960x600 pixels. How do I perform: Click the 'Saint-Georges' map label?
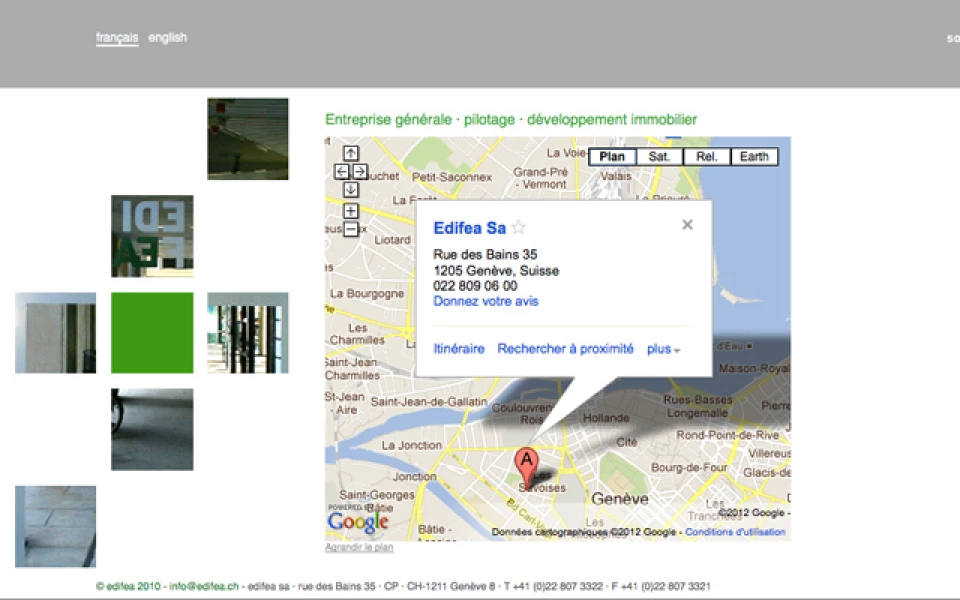click(377, 495)
